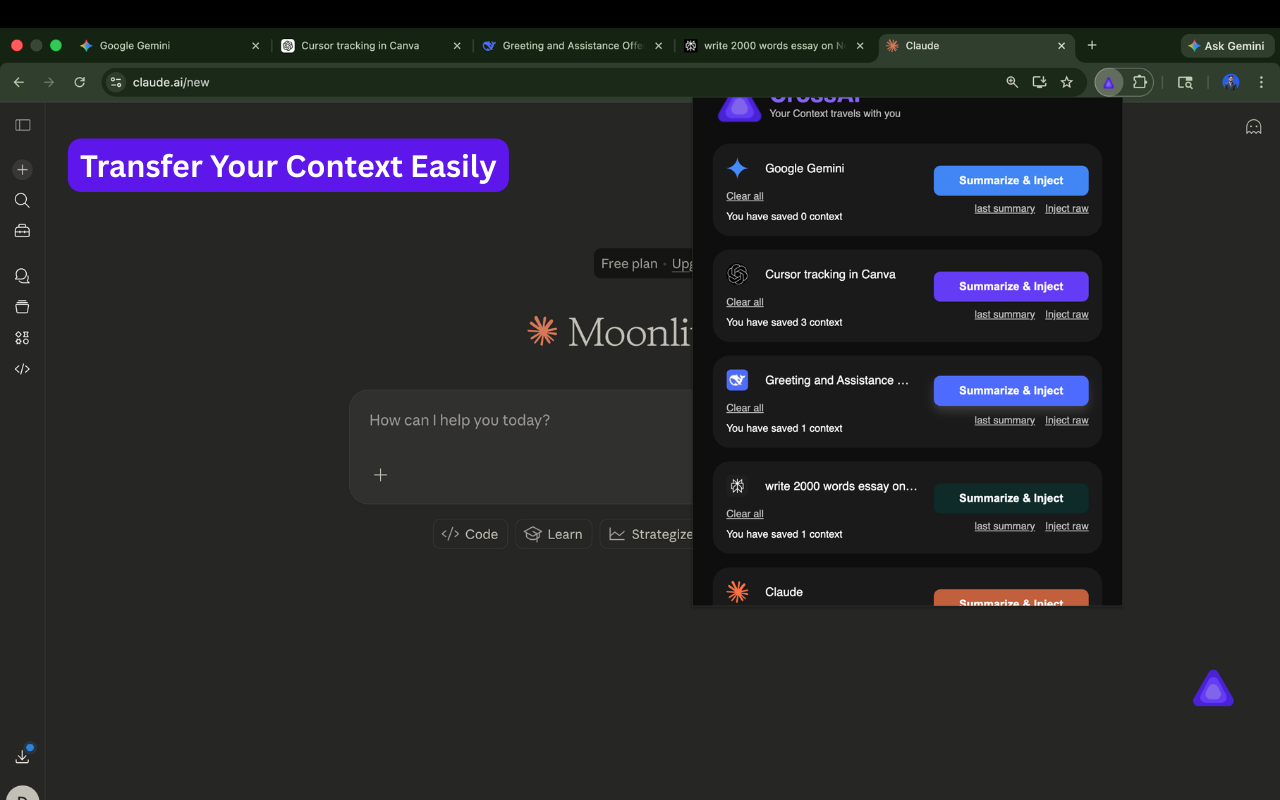This screenshot has height=800, width=1280.
Task: Open Projects icon in Claude sidebar
Action: 22,307
